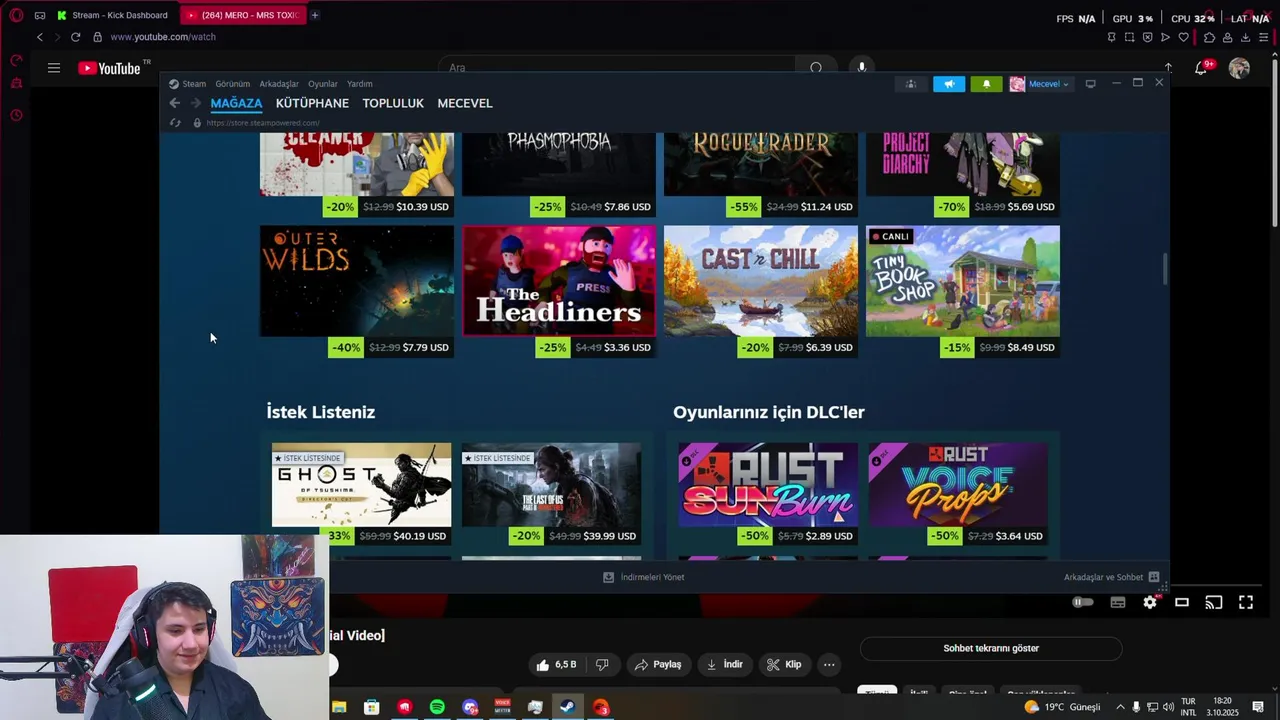Image resolution: width=1280 pixels, height=720 pixels.
Task: Open the YouTube hamburger guide menu
Action: pos(54,68)
